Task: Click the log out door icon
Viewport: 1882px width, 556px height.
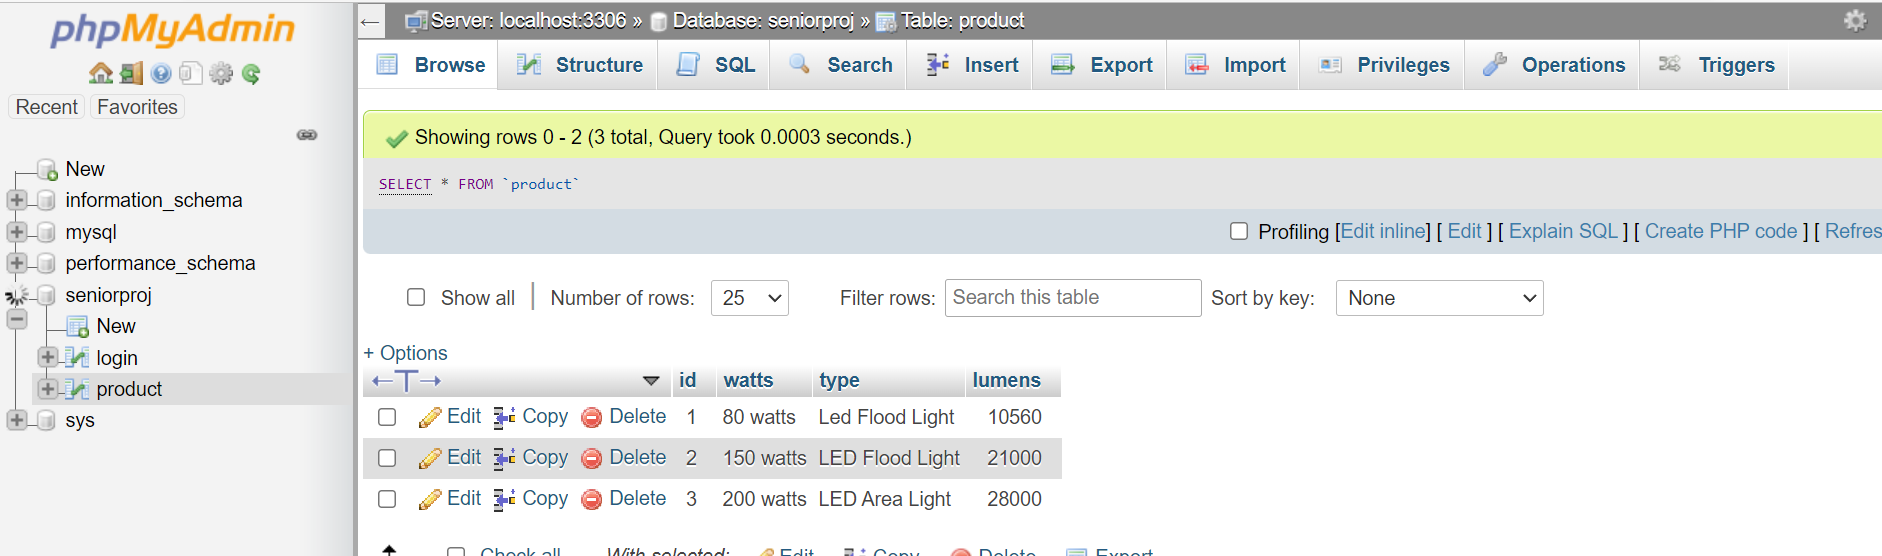Action: coord(131,73)
